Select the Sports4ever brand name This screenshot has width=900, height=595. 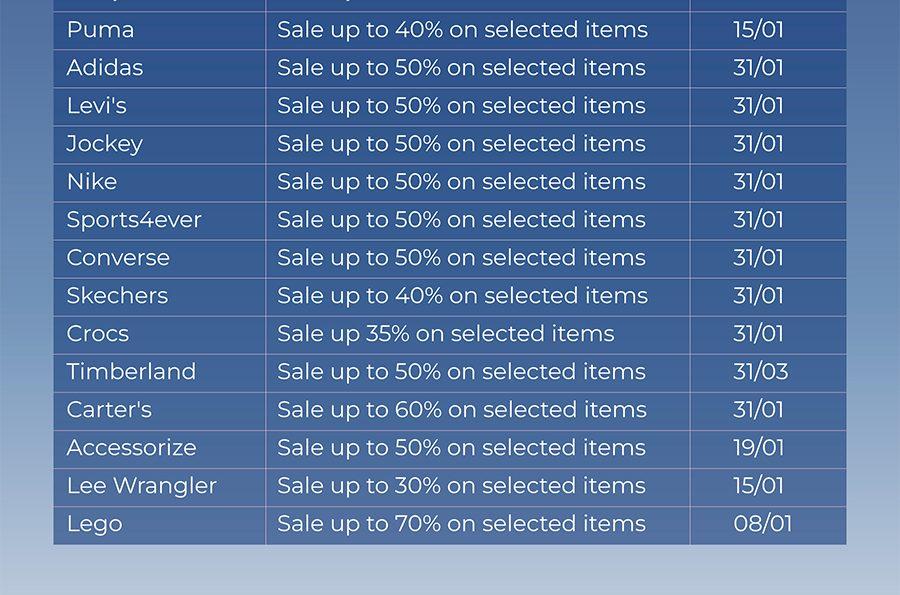tap(134, 220)
